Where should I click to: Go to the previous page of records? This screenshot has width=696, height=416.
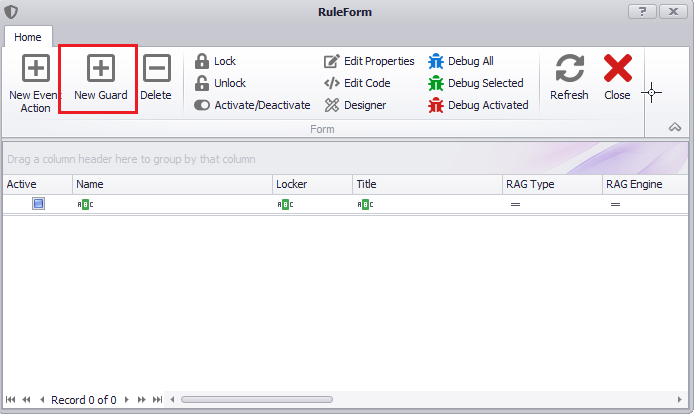[x=27, y=400]
